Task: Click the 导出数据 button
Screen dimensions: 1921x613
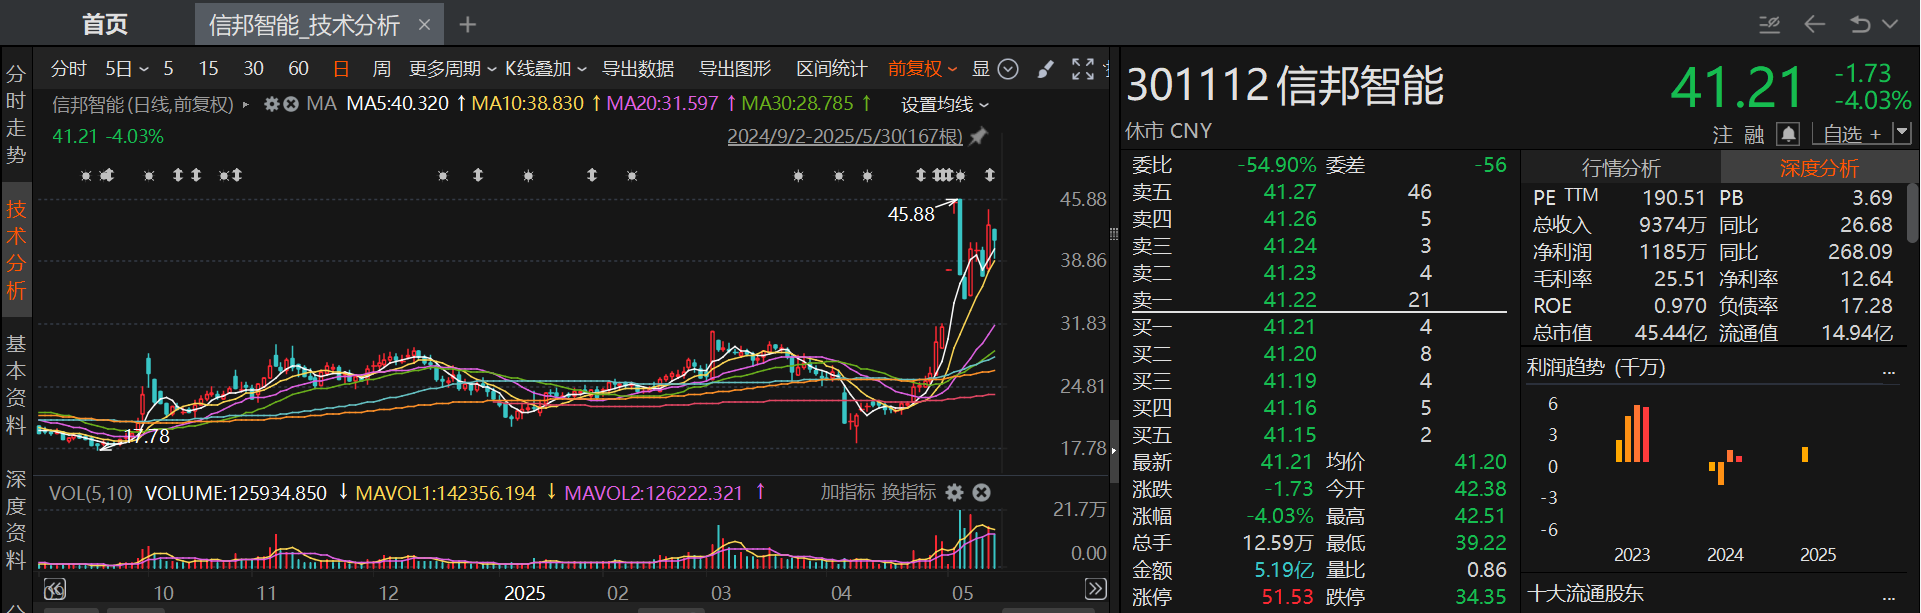Action: pos(637,69)
